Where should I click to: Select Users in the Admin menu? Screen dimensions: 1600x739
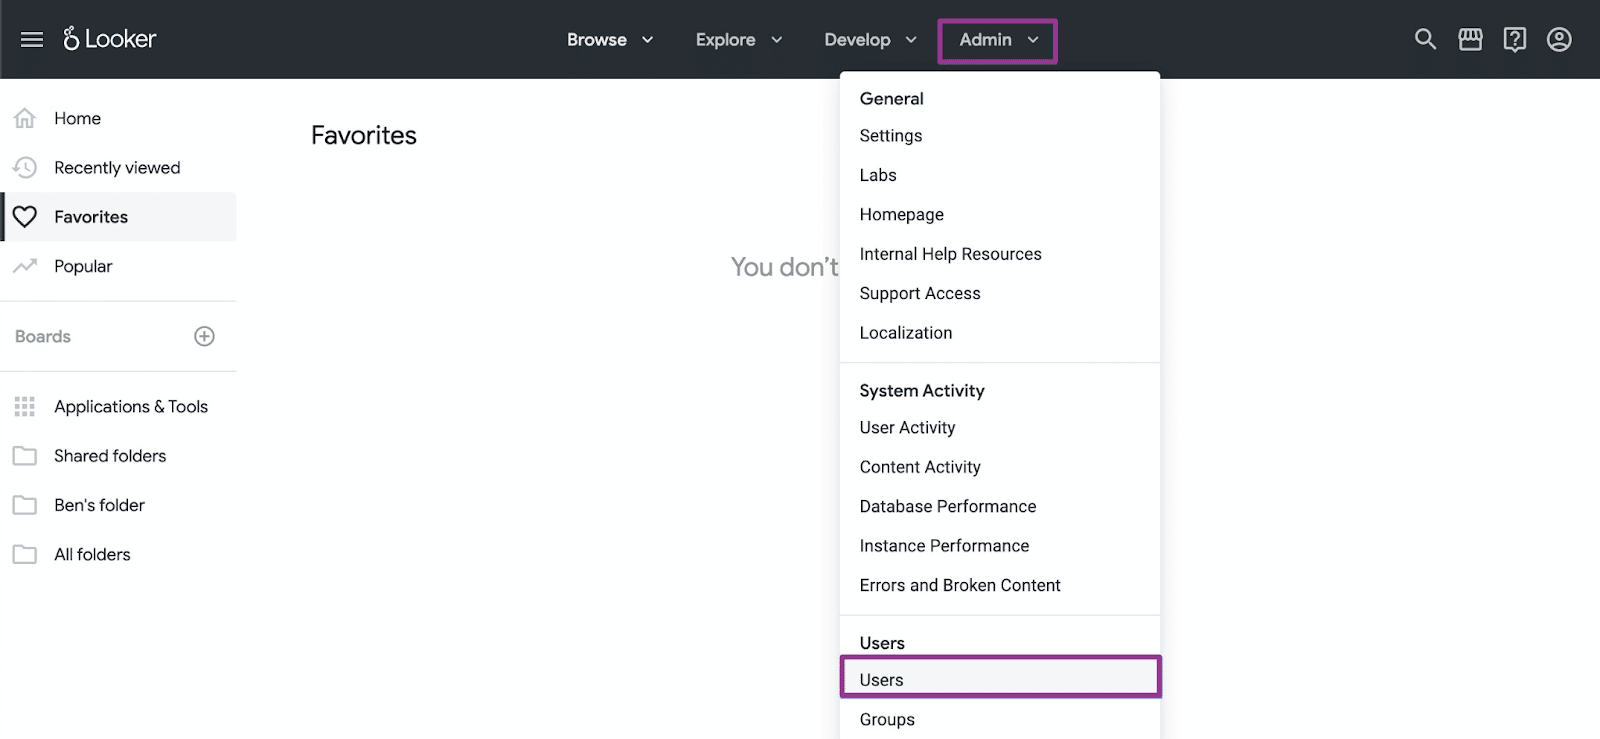pos(881,680)
